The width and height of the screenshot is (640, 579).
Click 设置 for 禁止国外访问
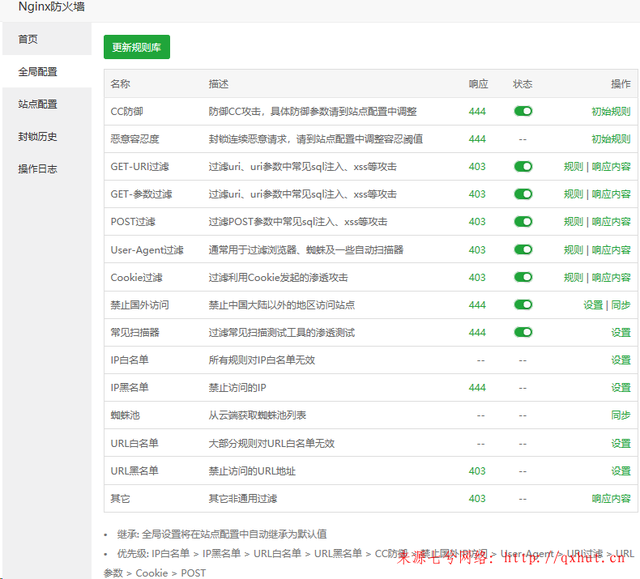tap(593, 305)
